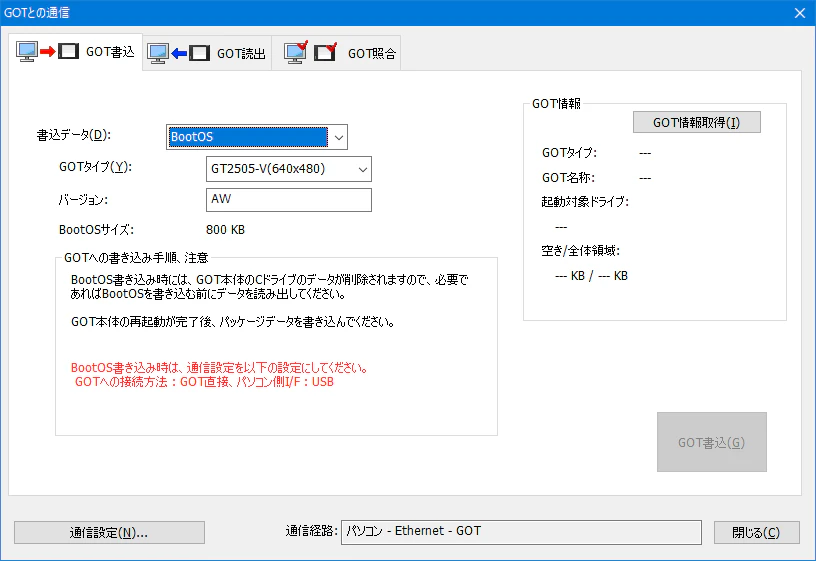Viewport: 816px width, 561px height.
Task: Switch to the GOT読出 tab
Action: click(x=207, y=53)
